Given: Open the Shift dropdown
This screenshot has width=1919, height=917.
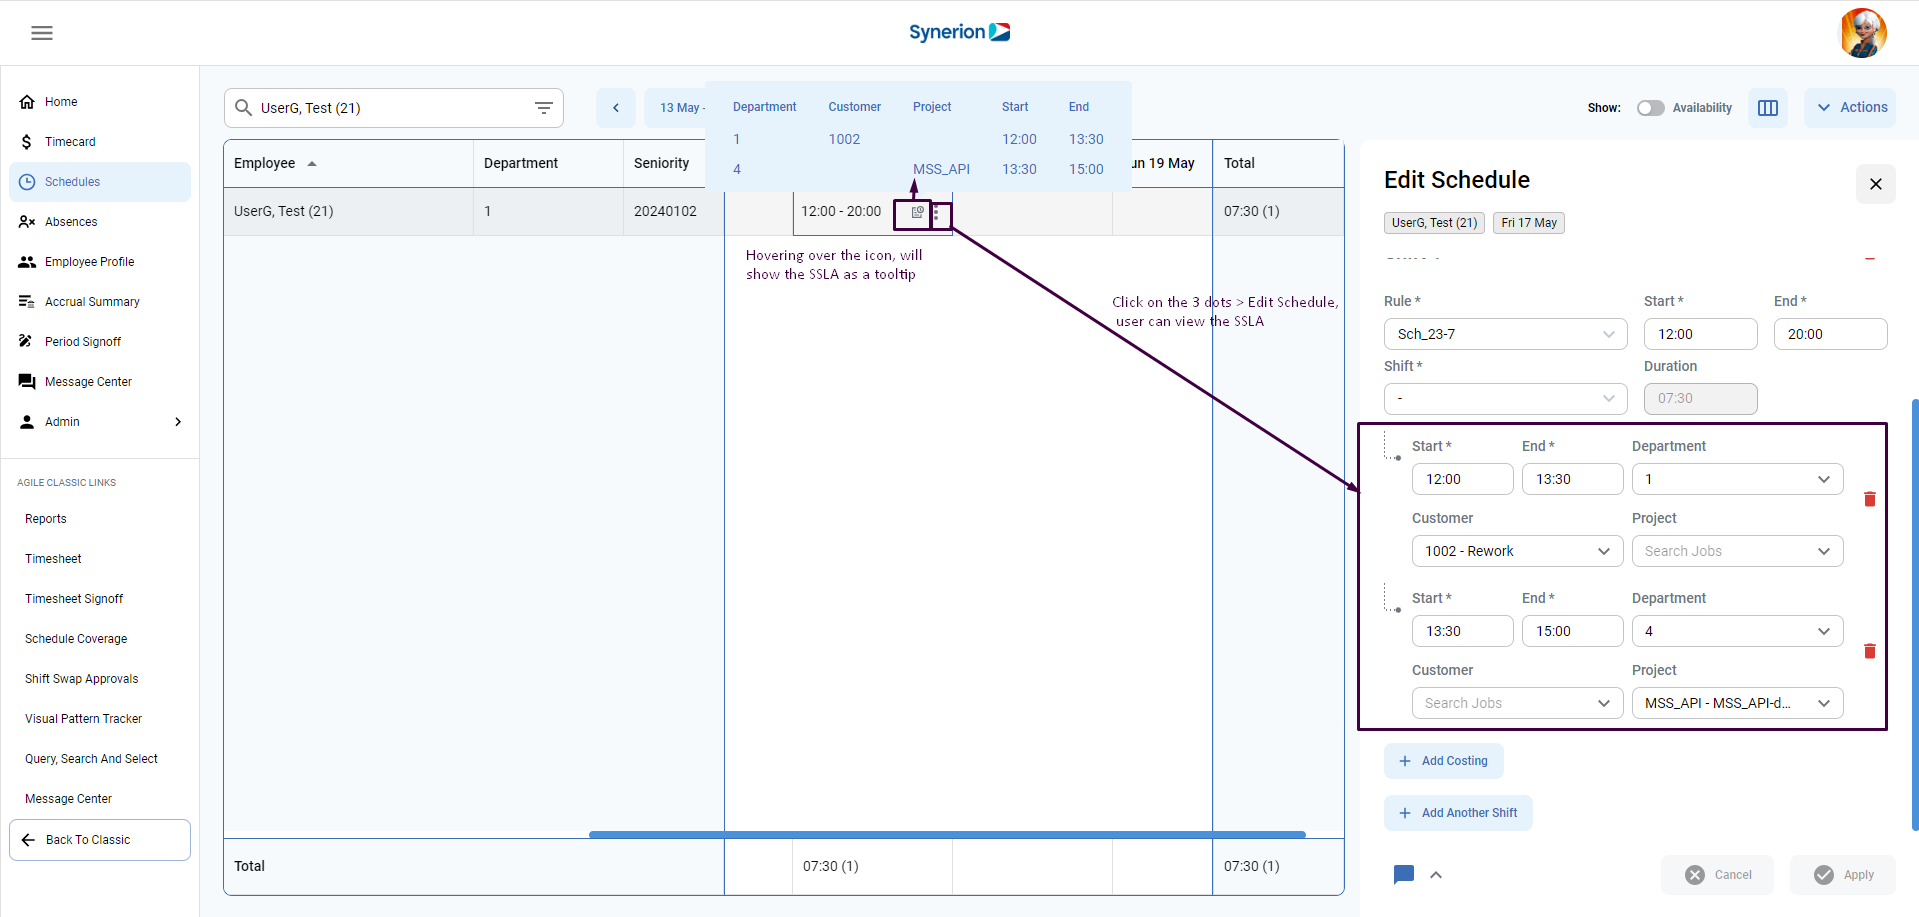Looking at the screenshot, I should (x=1506, y=398).
